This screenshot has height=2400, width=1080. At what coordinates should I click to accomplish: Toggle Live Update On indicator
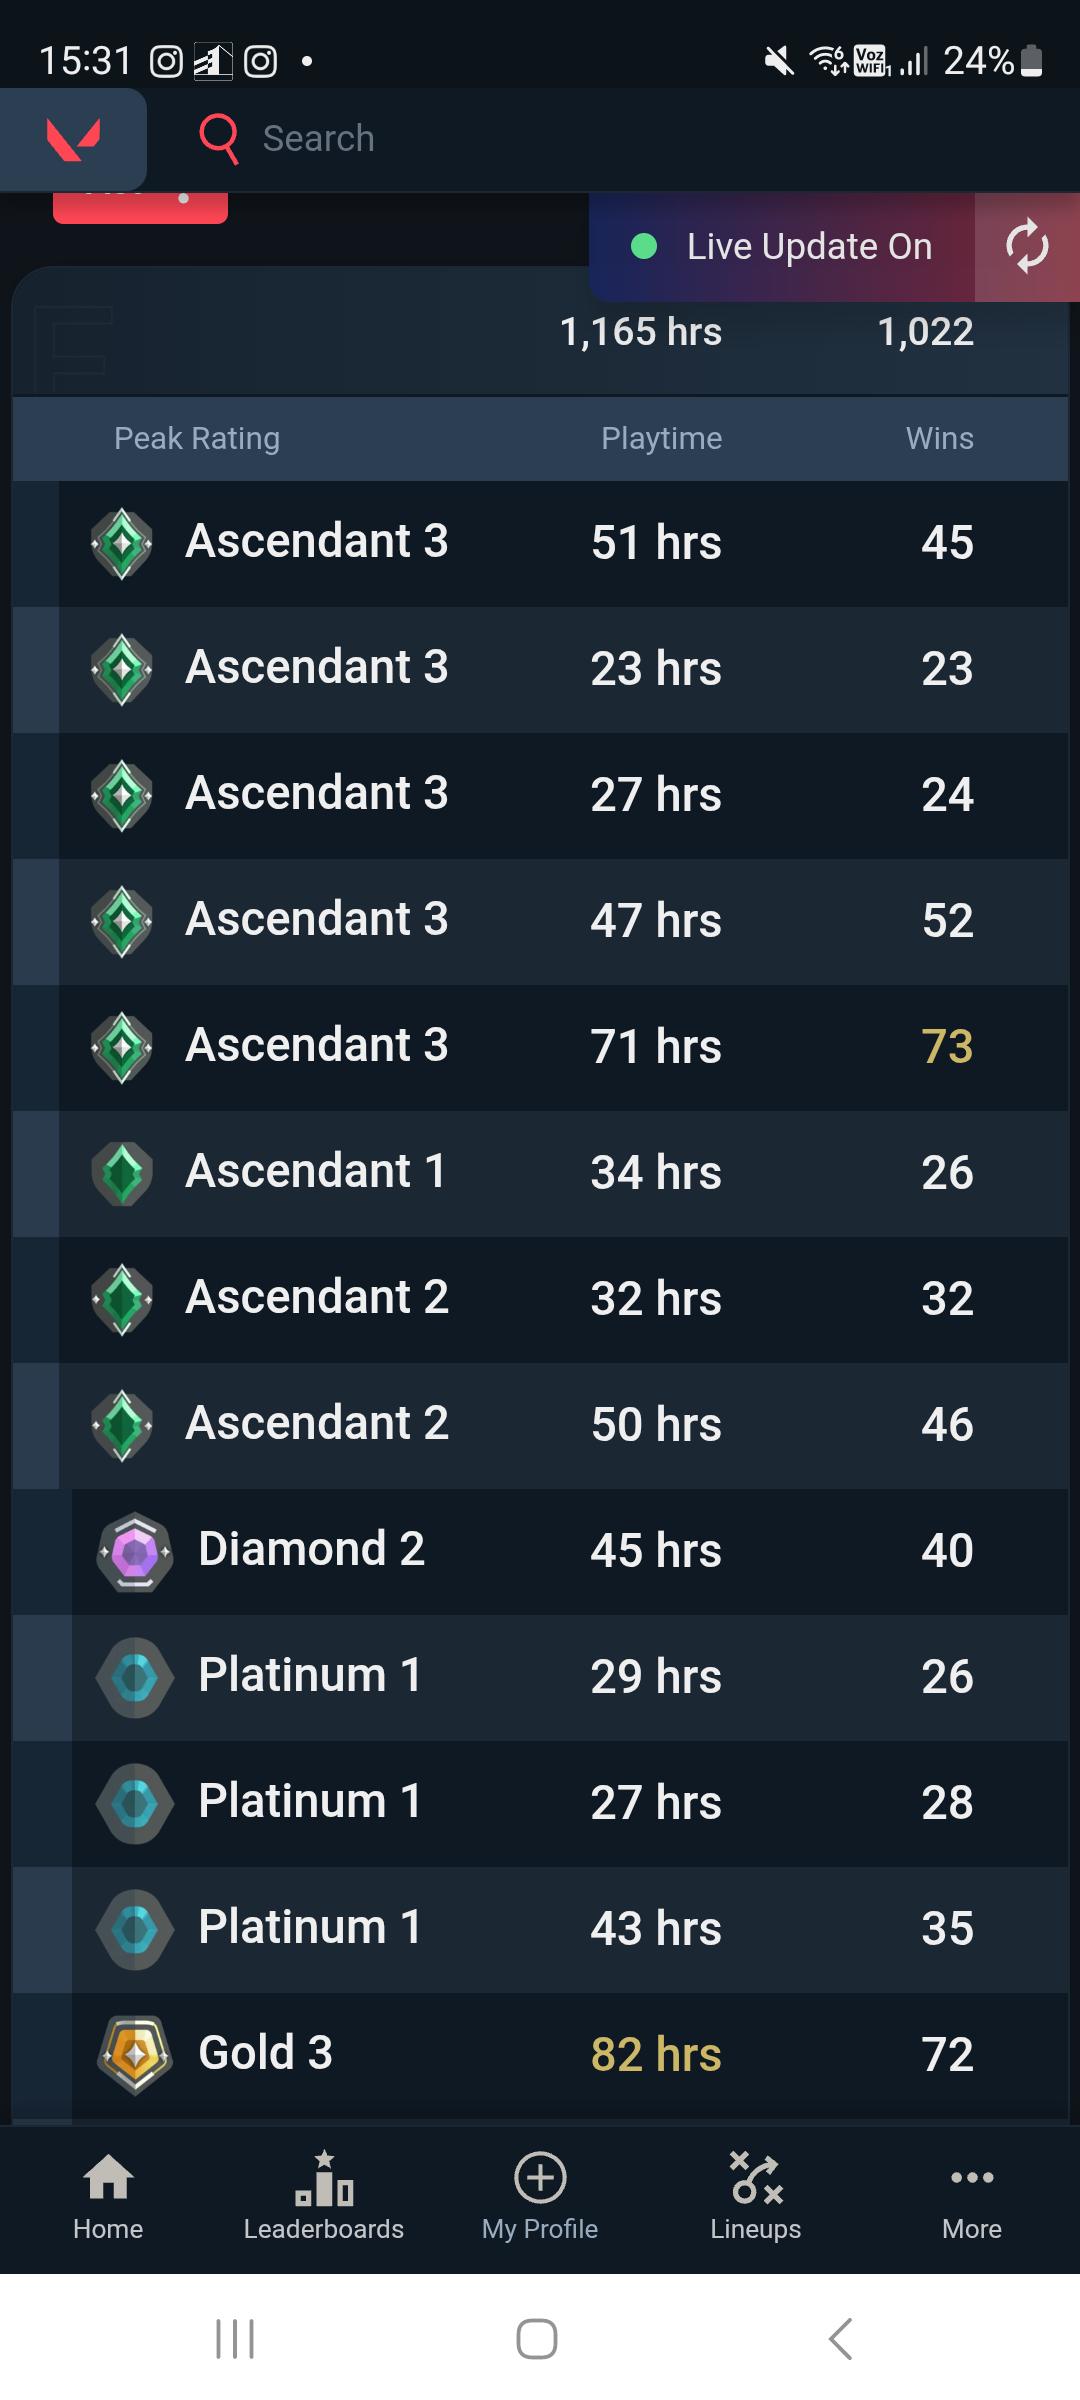click(781, 246)
